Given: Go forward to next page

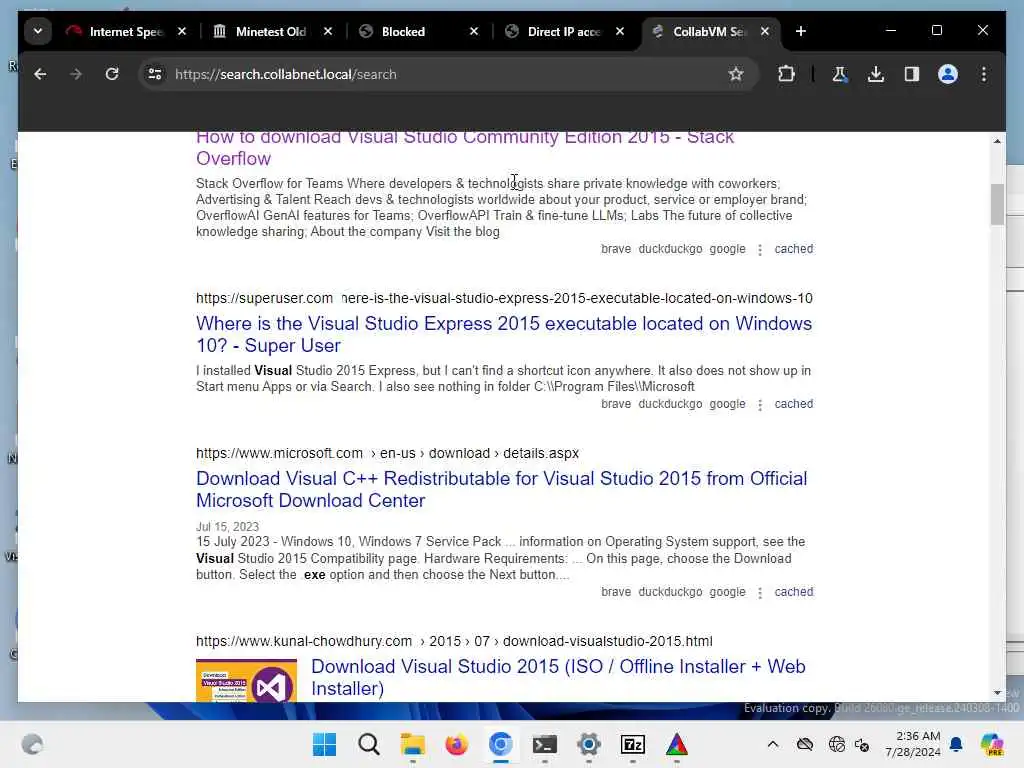Looking at the screenshot, I should [76, 74].
